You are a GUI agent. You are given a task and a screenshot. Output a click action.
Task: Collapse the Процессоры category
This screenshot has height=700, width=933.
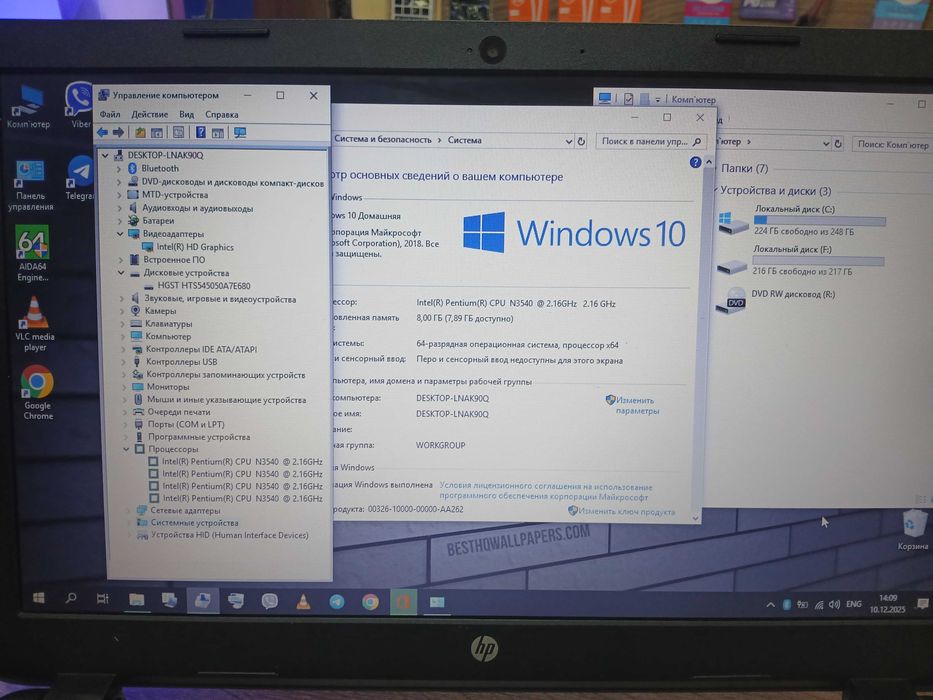[126, 449]
